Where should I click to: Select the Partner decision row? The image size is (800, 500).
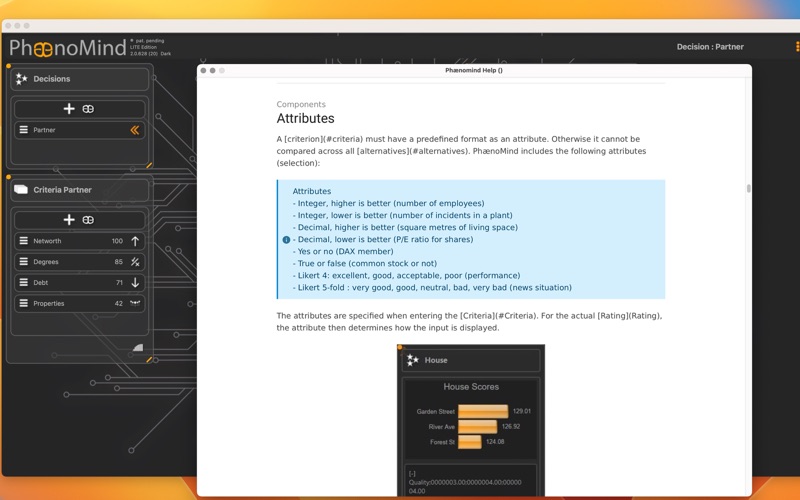(80, 130)
